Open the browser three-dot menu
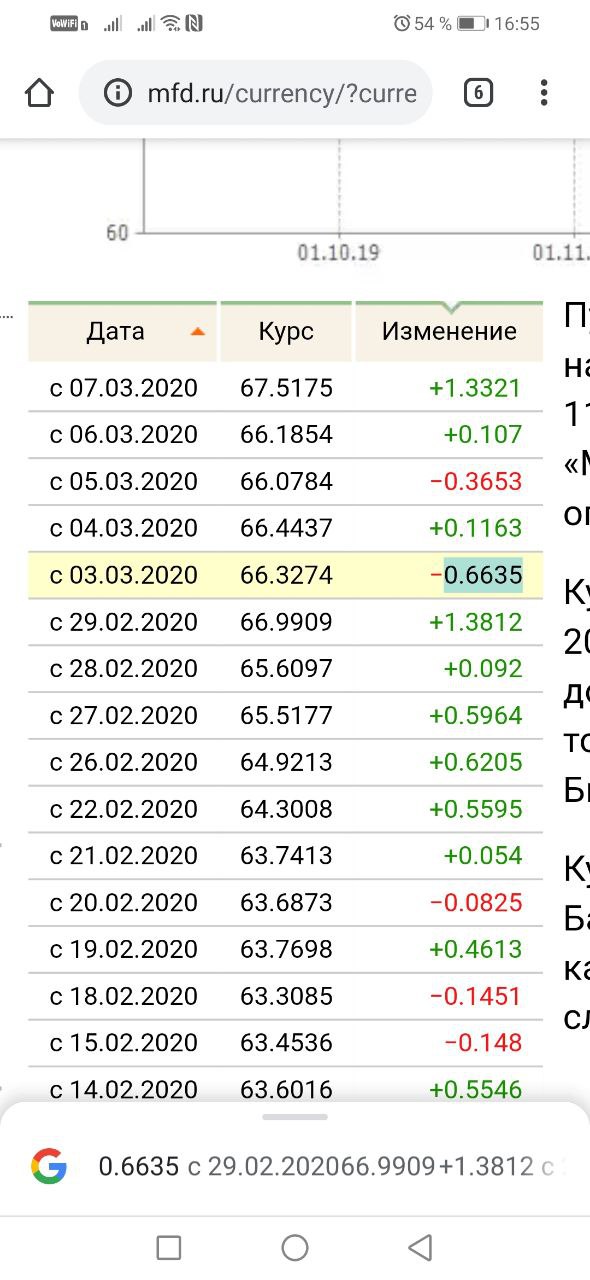Viewport: 590px width, 1280px height. pyautogui.click(x=544, y=94)
